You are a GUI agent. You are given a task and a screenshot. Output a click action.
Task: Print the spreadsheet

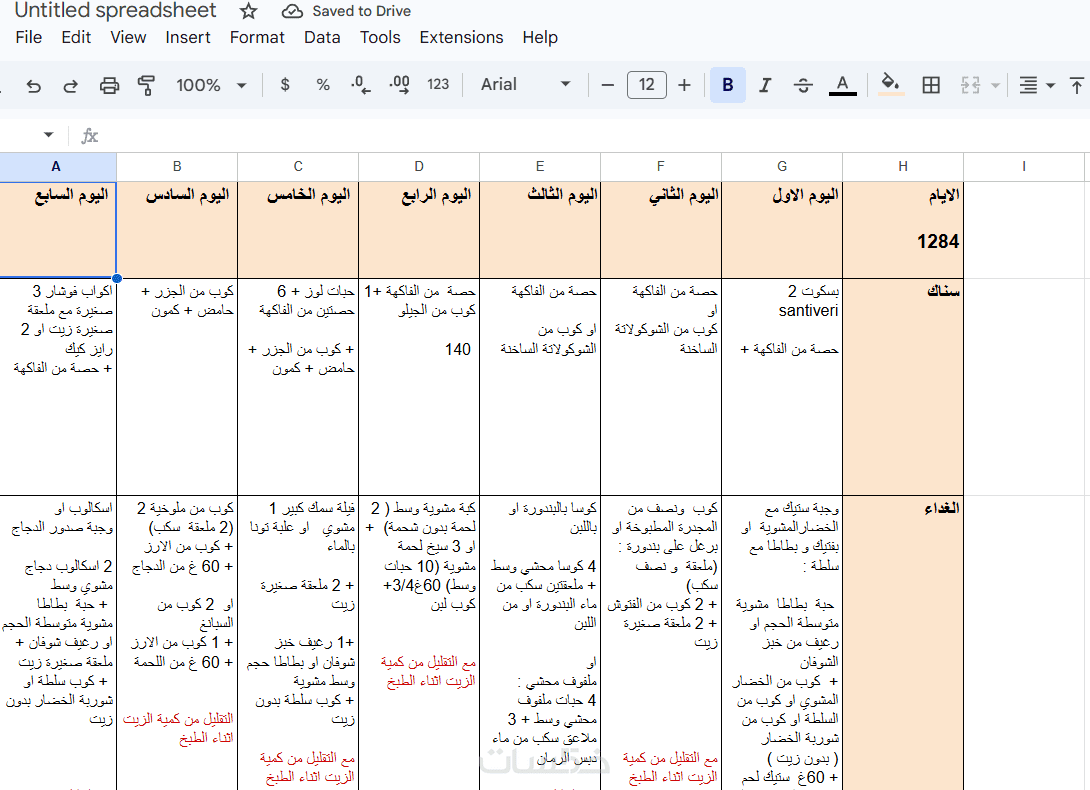pyautogui.click(x=109, y=86)
